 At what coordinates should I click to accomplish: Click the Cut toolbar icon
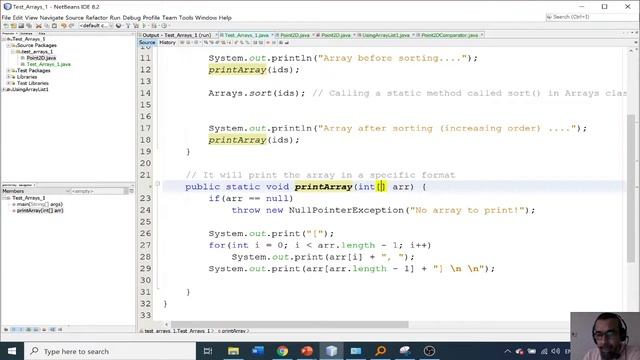[39, 26]
